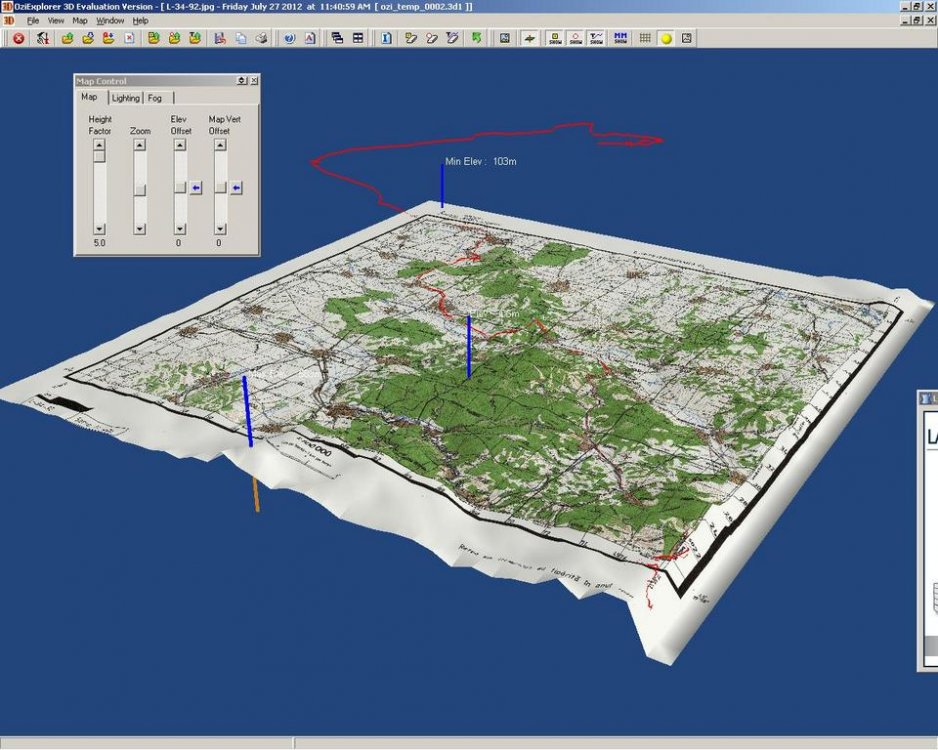This screenshot has height=750, width=938.
Task: Open the Map menu
Action: click(80, 20)
